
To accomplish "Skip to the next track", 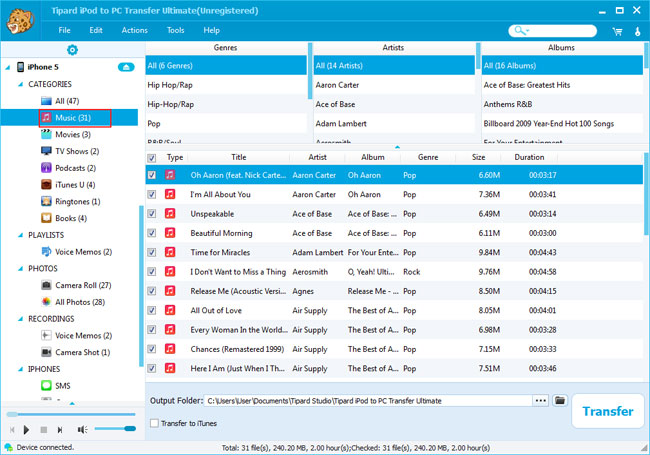I will coord(60,430).
